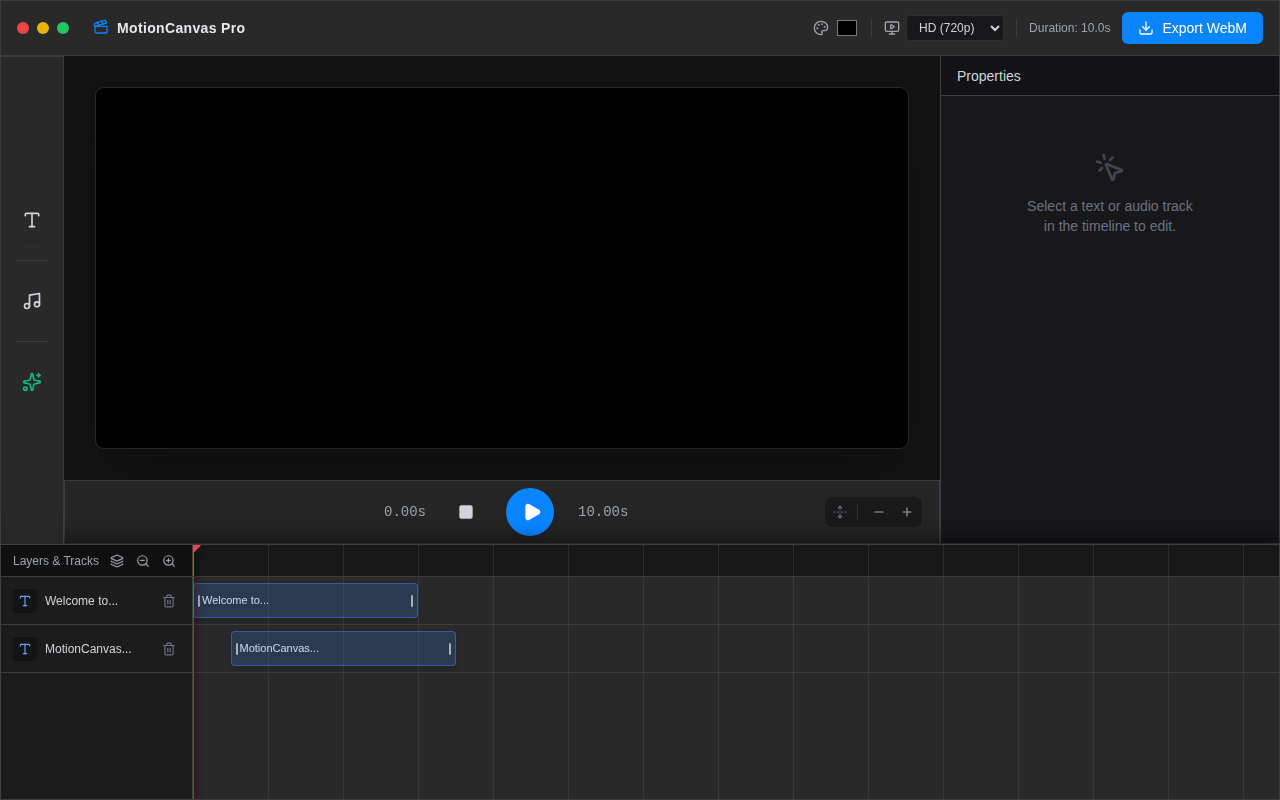Select the Text tool in sidebar
1280x800 pixels.
[32, 220]
